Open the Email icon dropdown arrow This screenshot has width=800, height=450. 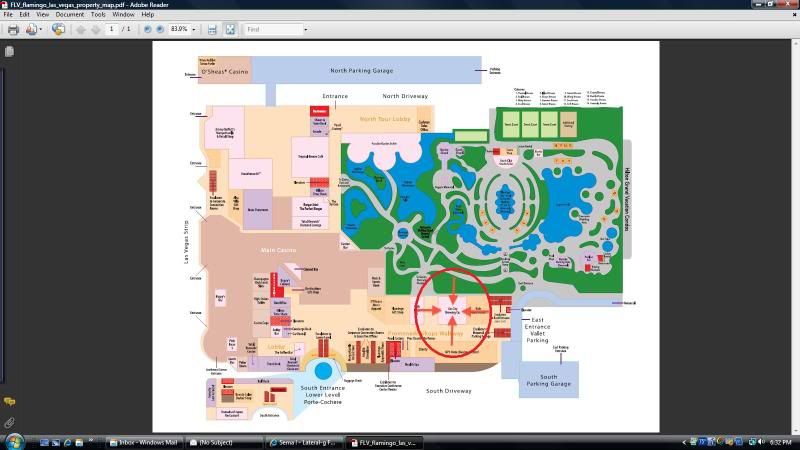coord(41,30)
